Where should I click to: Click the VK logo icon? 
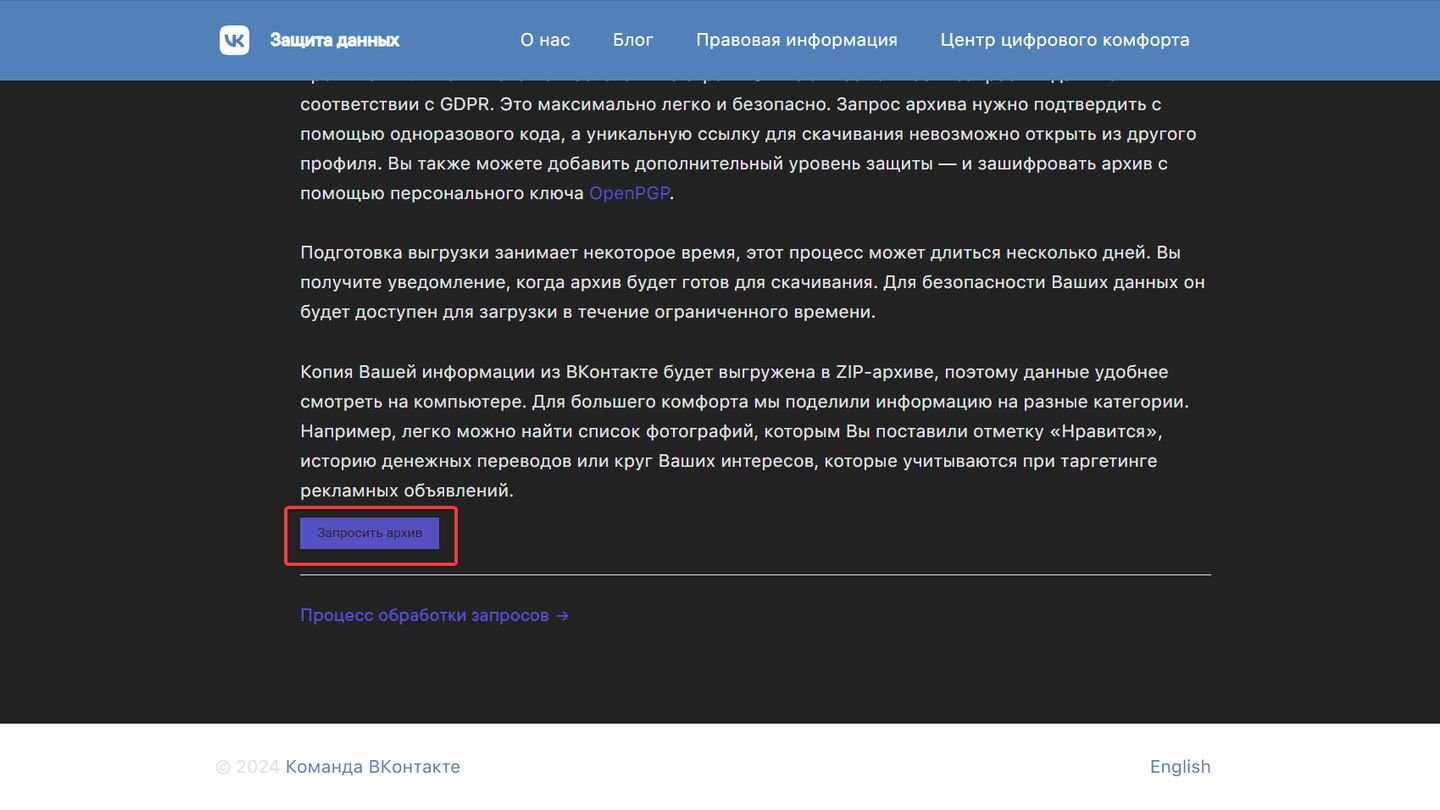(234, 40)
